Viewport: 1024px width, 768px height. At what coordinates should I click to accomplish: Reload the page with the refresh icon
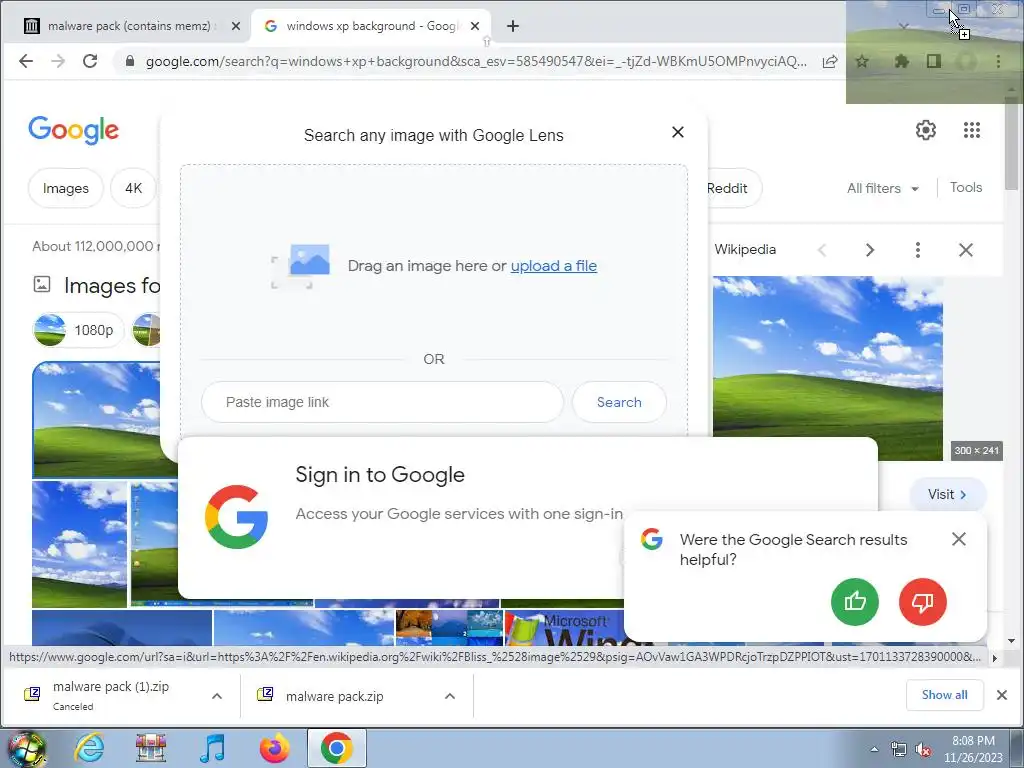(90, 61)
